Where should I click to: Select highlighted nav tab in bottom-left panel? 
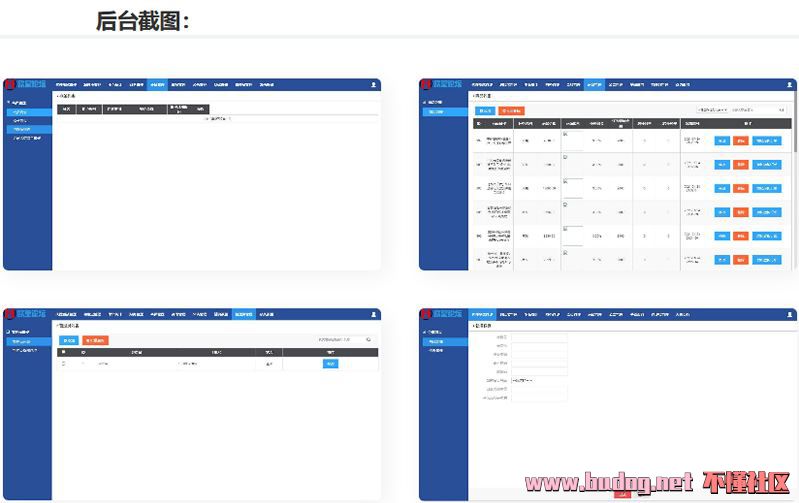[x=244, y=314]
